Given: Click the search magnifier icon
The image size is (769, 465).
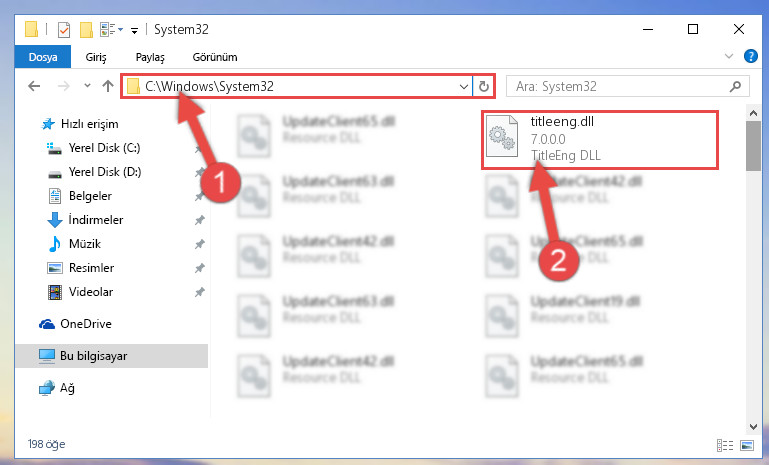Looking at the screenshot, I should (735, 87).
